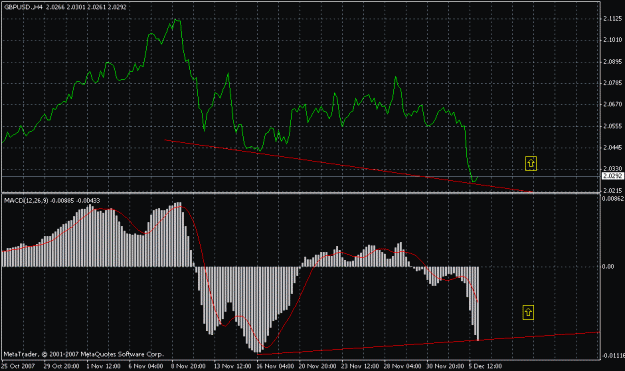Viewport: 625px width, 371px height.
Task: Click the 30 Nov 20:00 time label
Action: (x=445, y=366)
